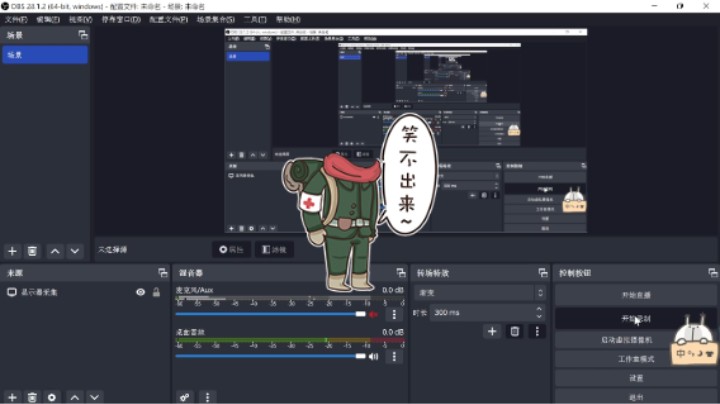Open source 属性 properties button
This screenshot has height=404, width=720.
(x=231, y=249)
